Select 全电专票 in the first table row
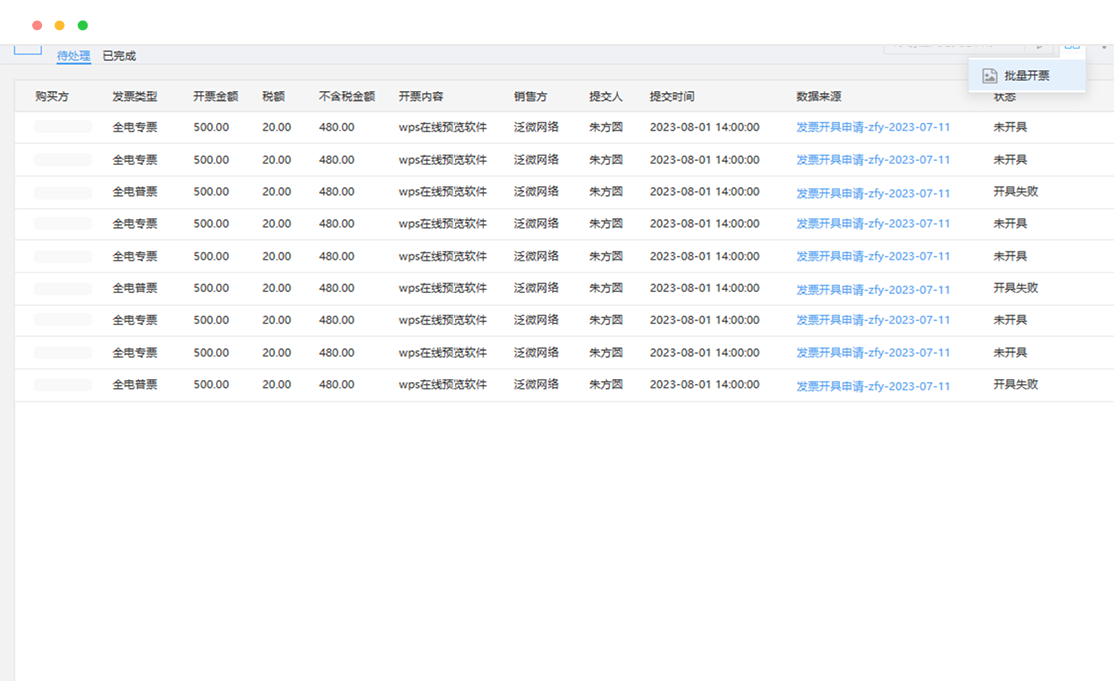Image resolution: width=1114 pixels, height=681 pixels. coord(134,127)
